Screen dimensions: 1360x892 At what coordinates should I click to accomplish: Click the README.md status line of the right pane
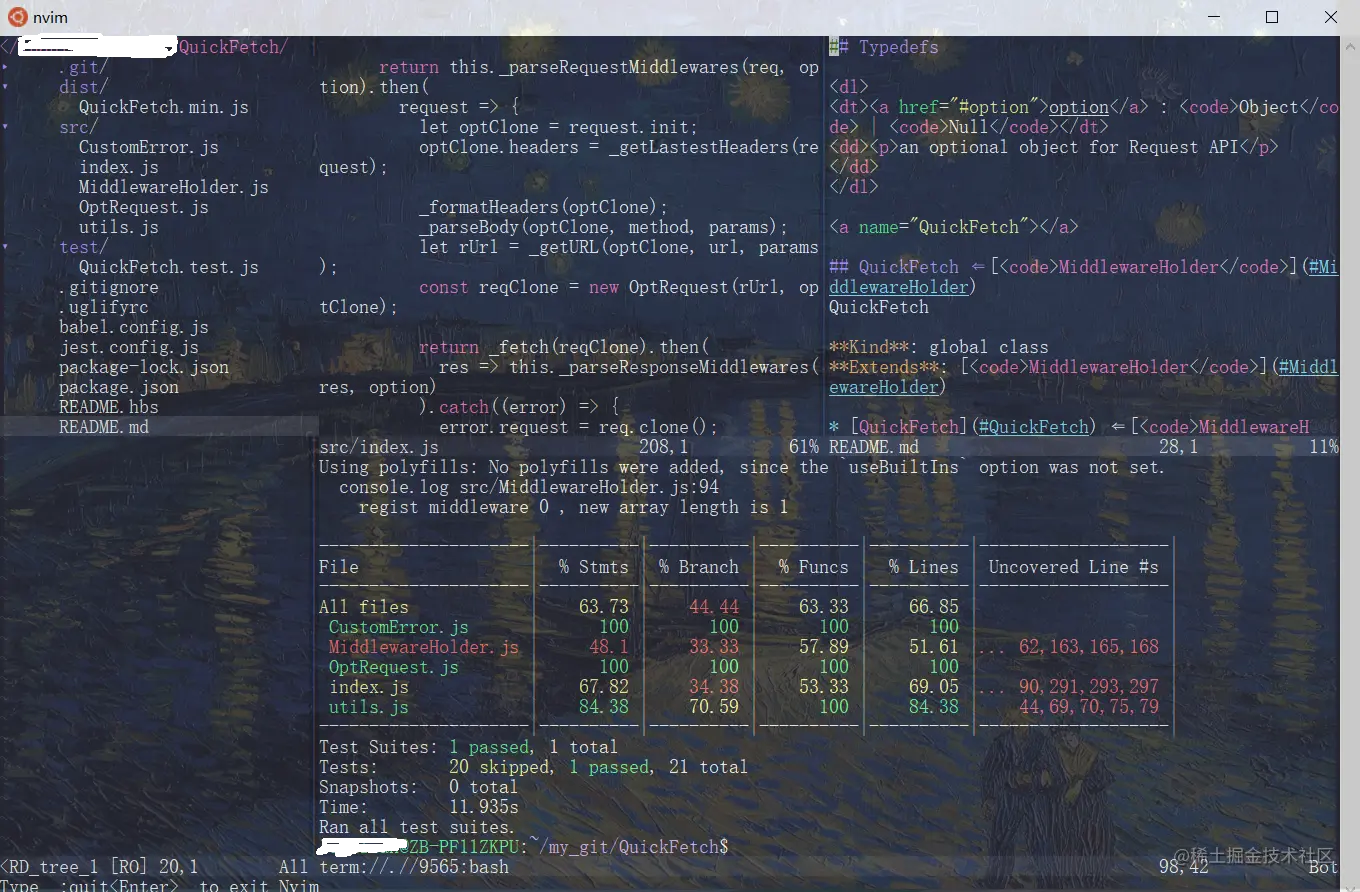1083,447
